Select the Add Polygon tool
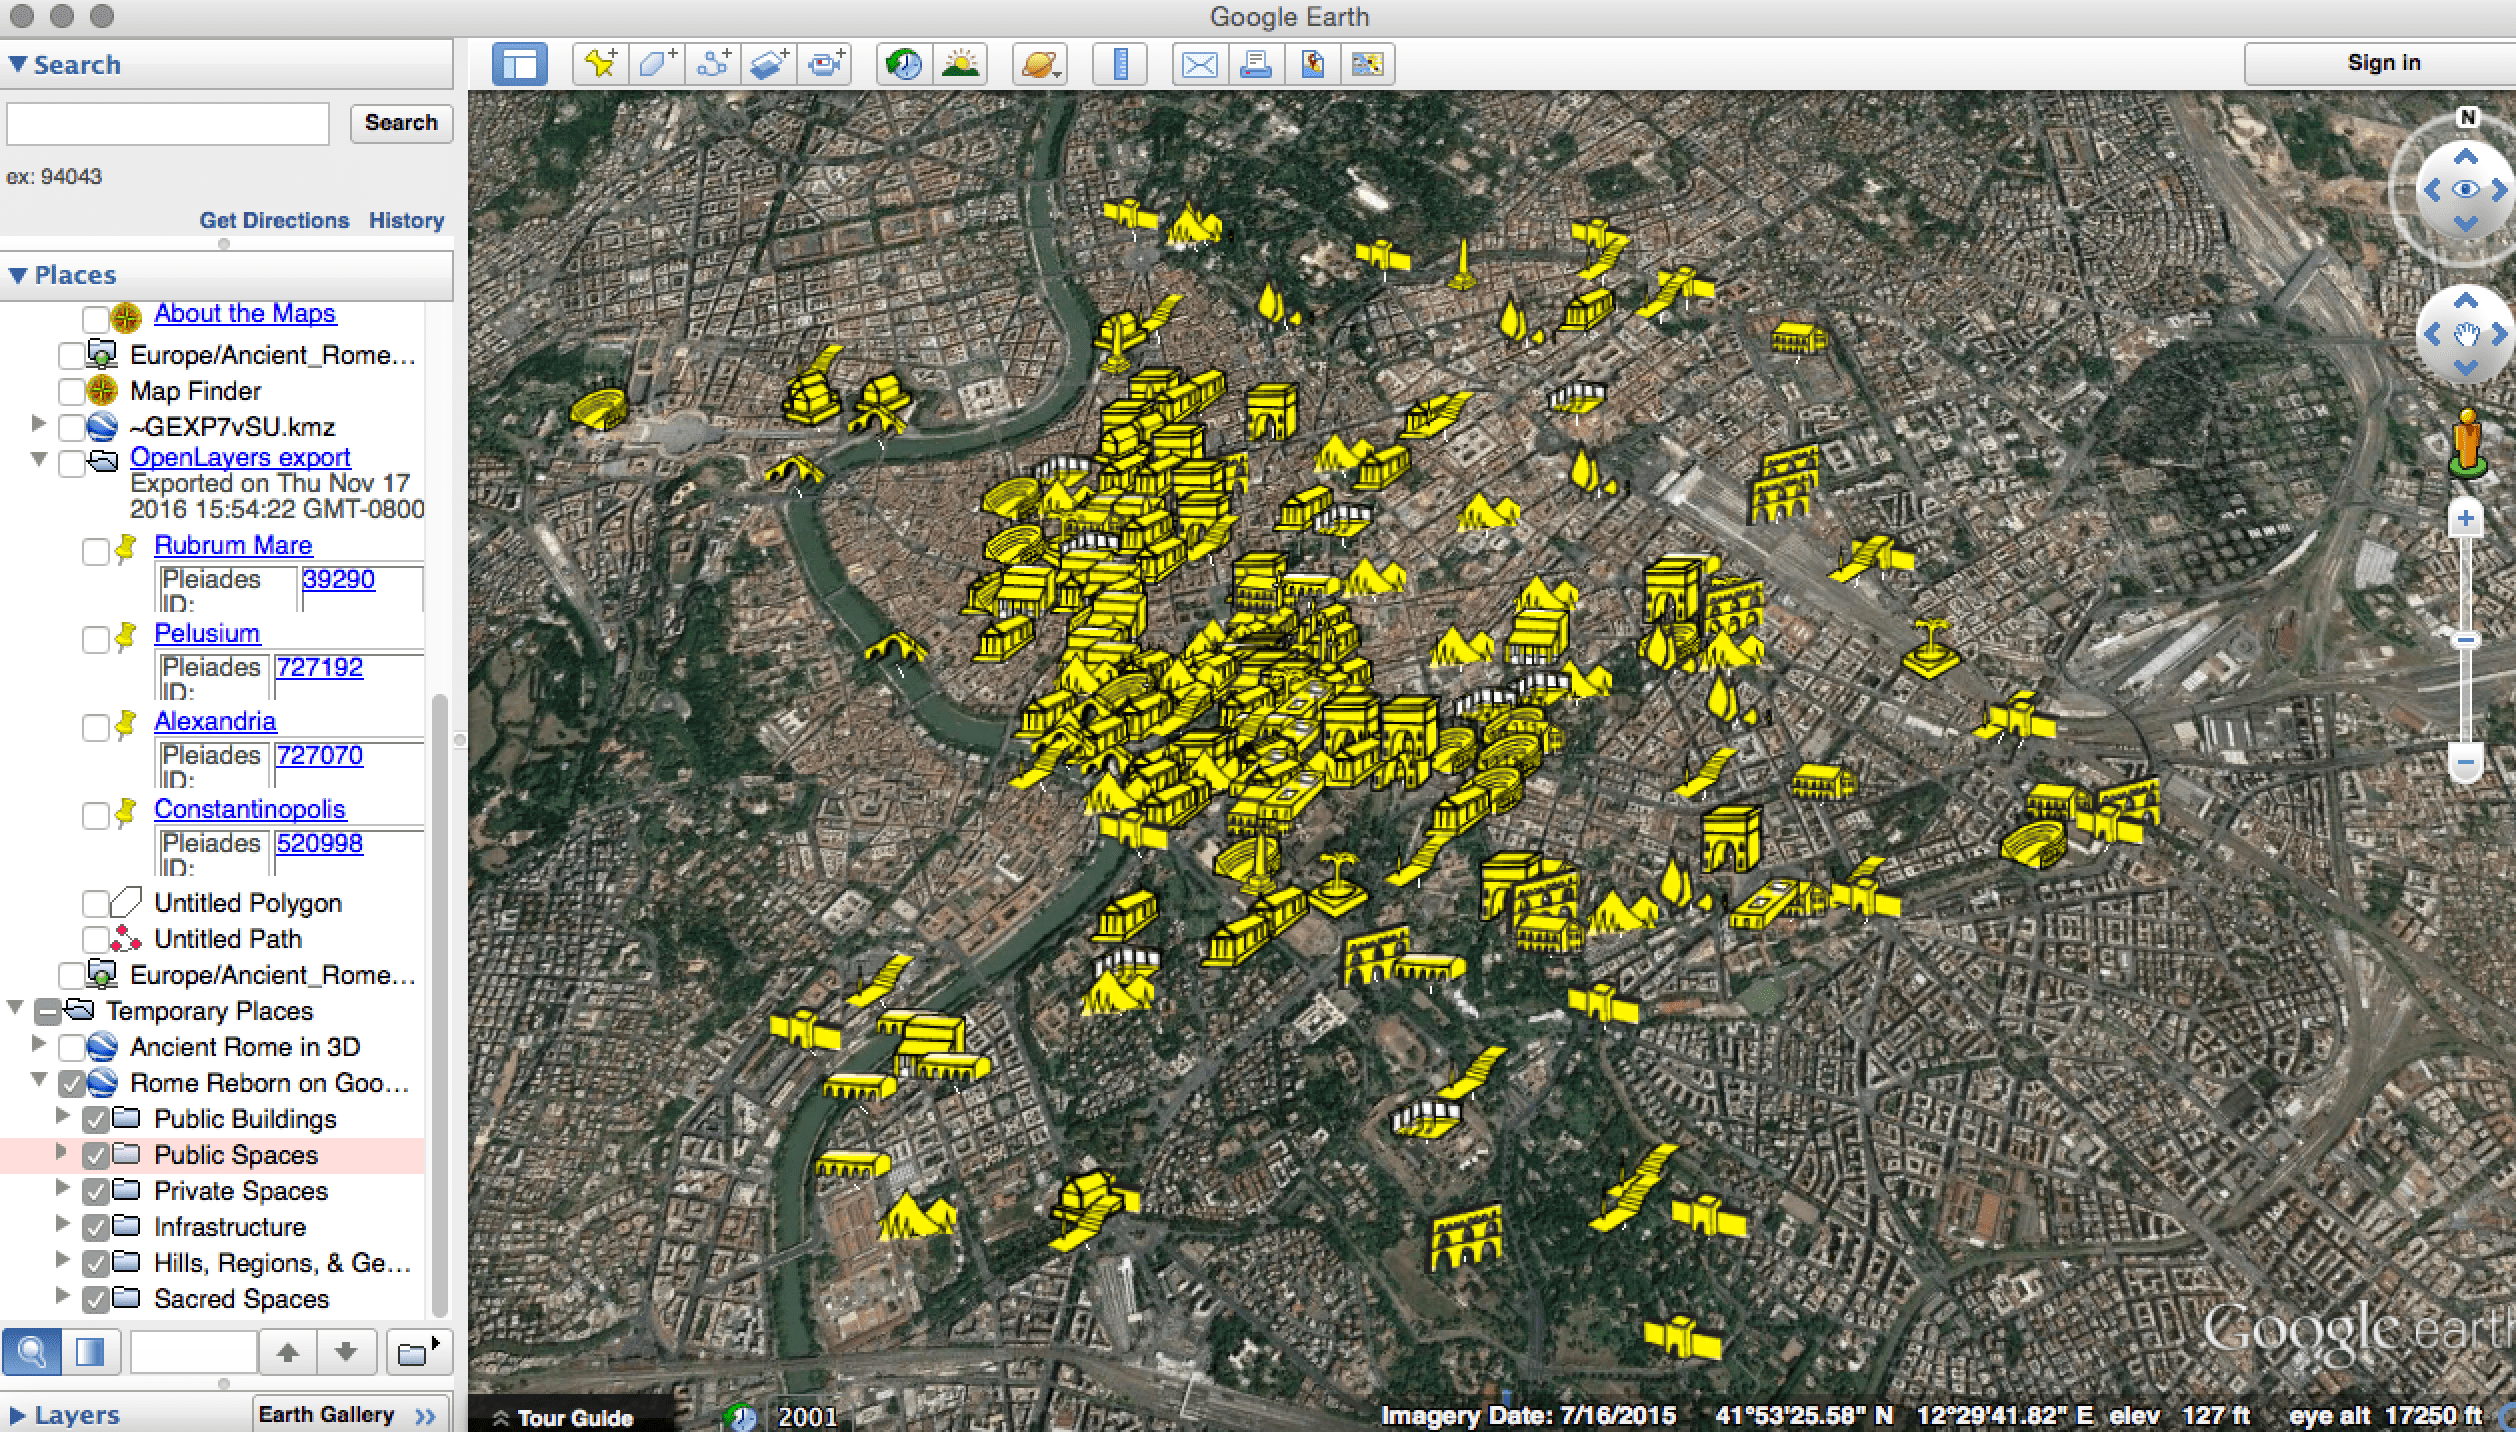Screen dimensions: 2516x1432 (657, 64)
